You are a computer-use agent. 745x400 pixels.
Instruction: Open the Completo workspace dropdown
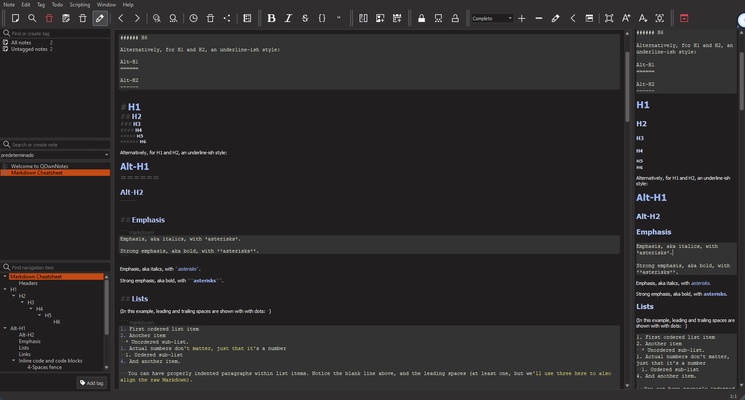pyautogui.click(x=492, y=18)
